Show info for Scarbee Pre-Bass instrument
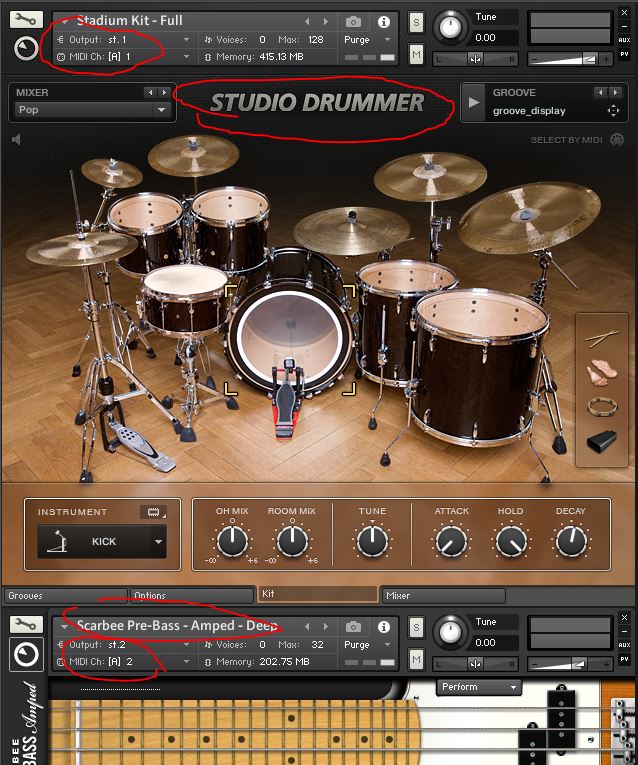This screenshot has width=638, height=765. pyautogui.click(x=384, y=626)
